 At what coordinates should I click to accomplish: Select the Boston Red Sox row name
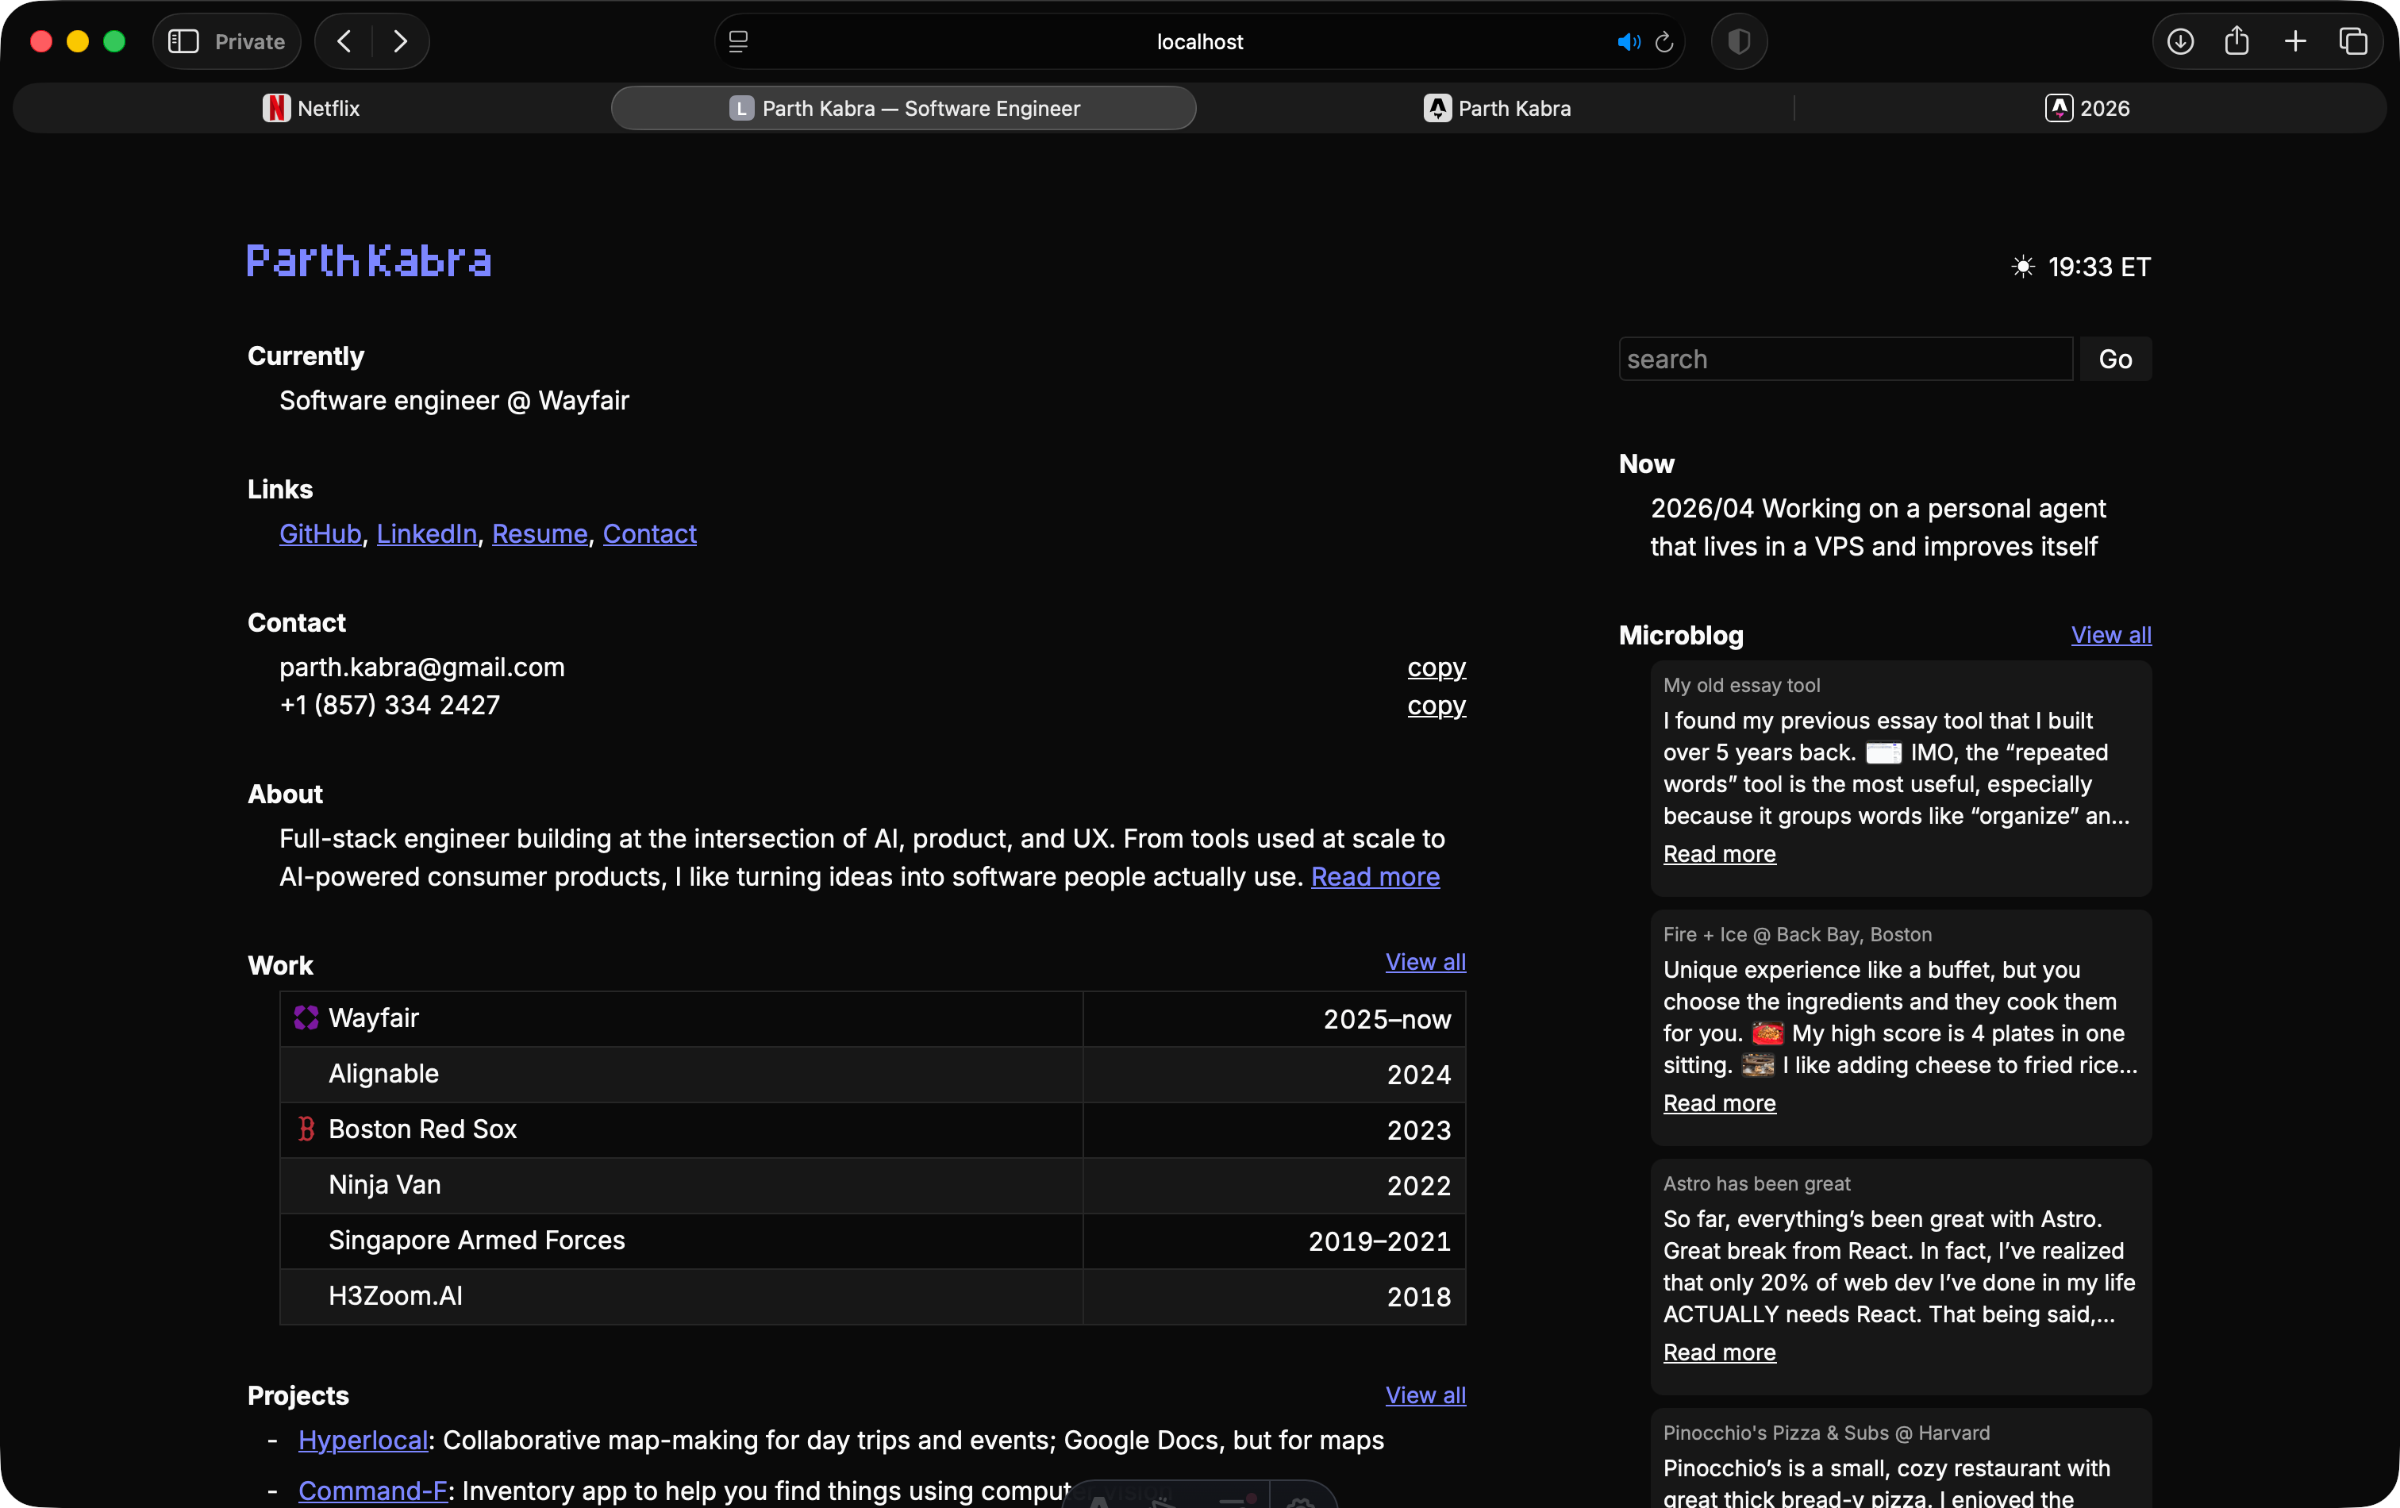click(422, 1128)
